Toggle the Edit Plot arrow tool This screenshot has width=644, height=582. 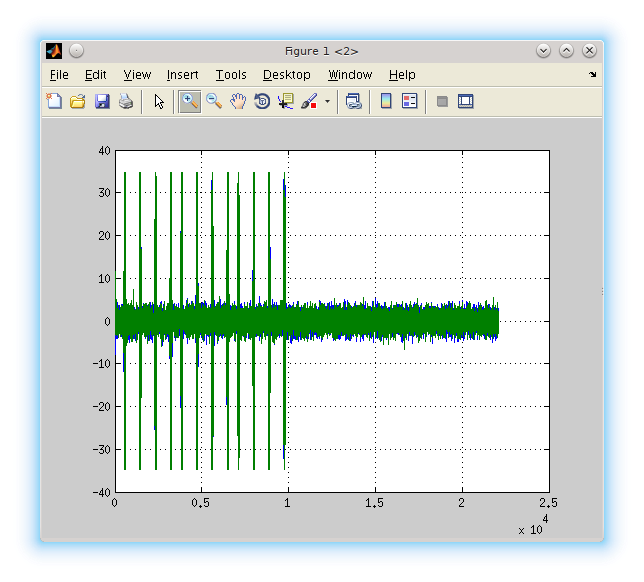159,101
